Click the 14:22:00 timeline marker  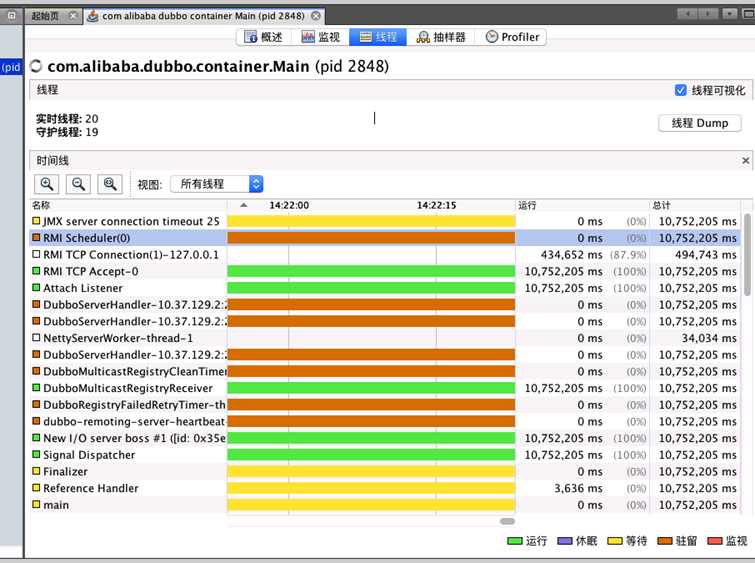[289, 205]
